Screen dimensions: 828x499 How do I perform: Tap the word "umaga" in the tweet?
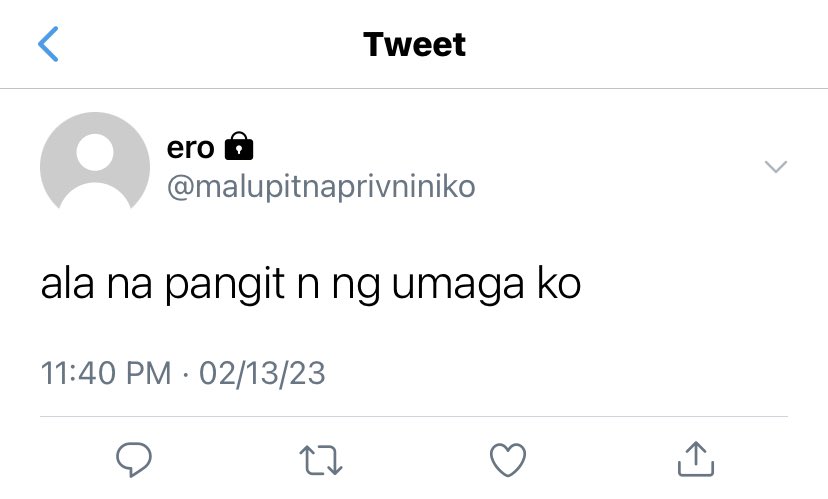458,286
